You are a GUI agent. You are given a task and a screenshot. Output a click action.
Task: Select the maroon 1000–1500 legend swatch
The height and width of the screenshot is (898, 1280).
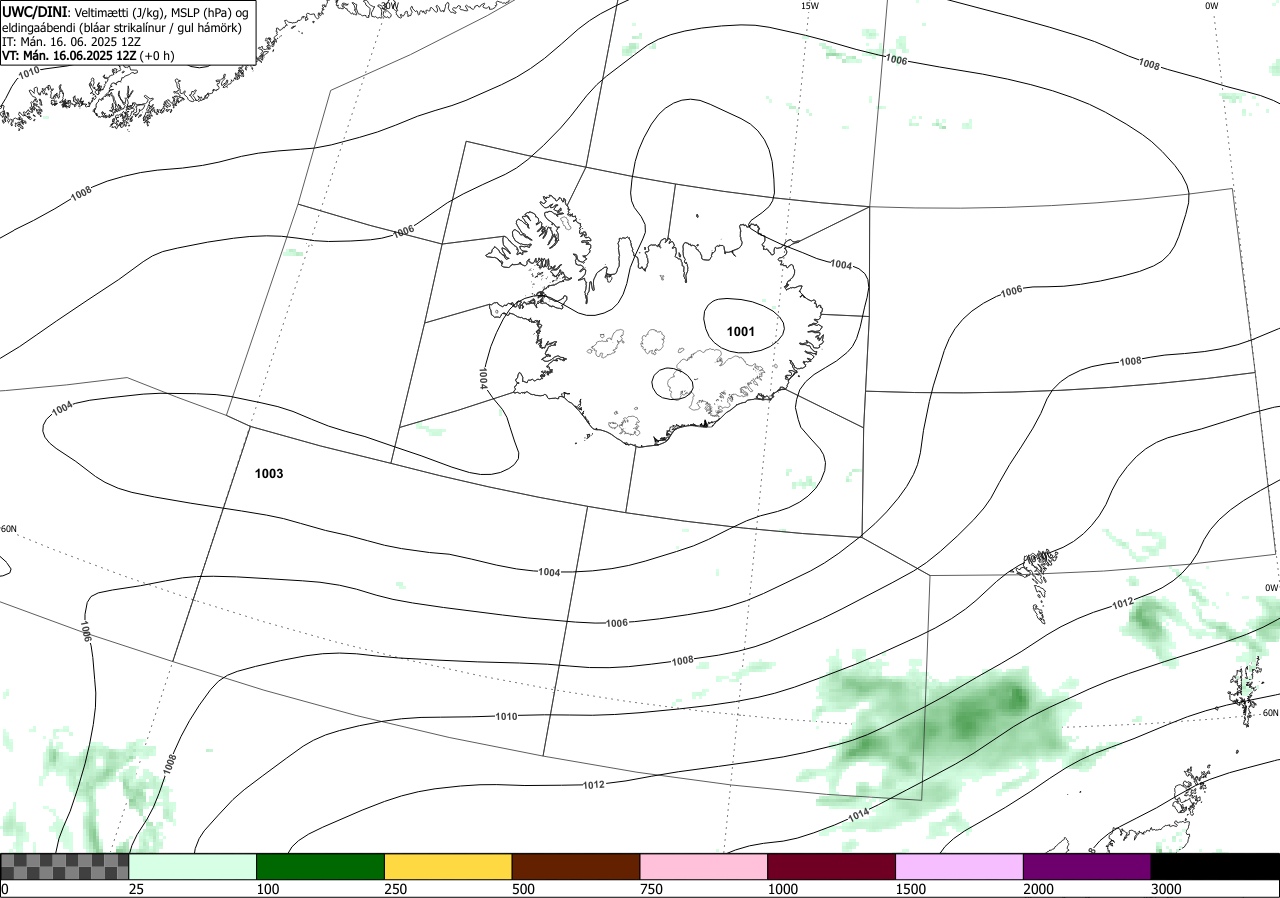[832, 866]
